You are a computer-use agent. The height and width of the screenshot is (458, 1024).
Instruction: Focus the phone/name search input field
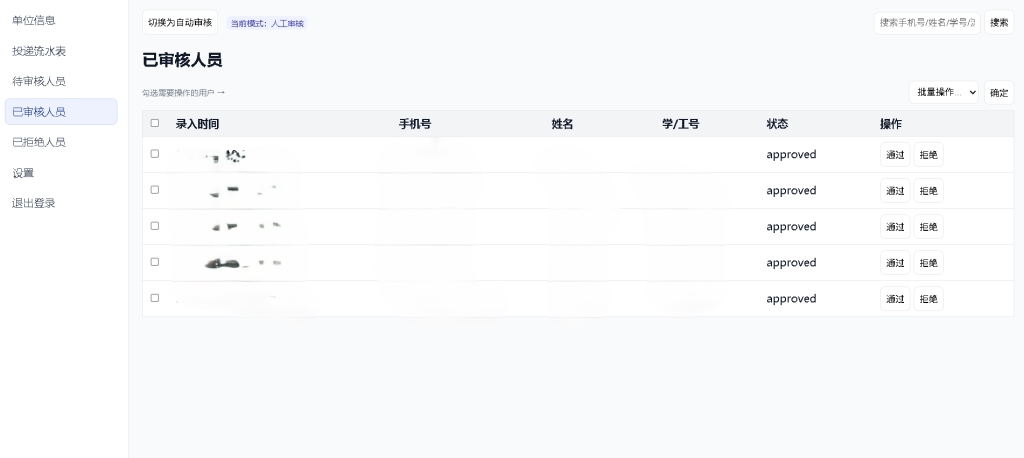coord(926,22)
